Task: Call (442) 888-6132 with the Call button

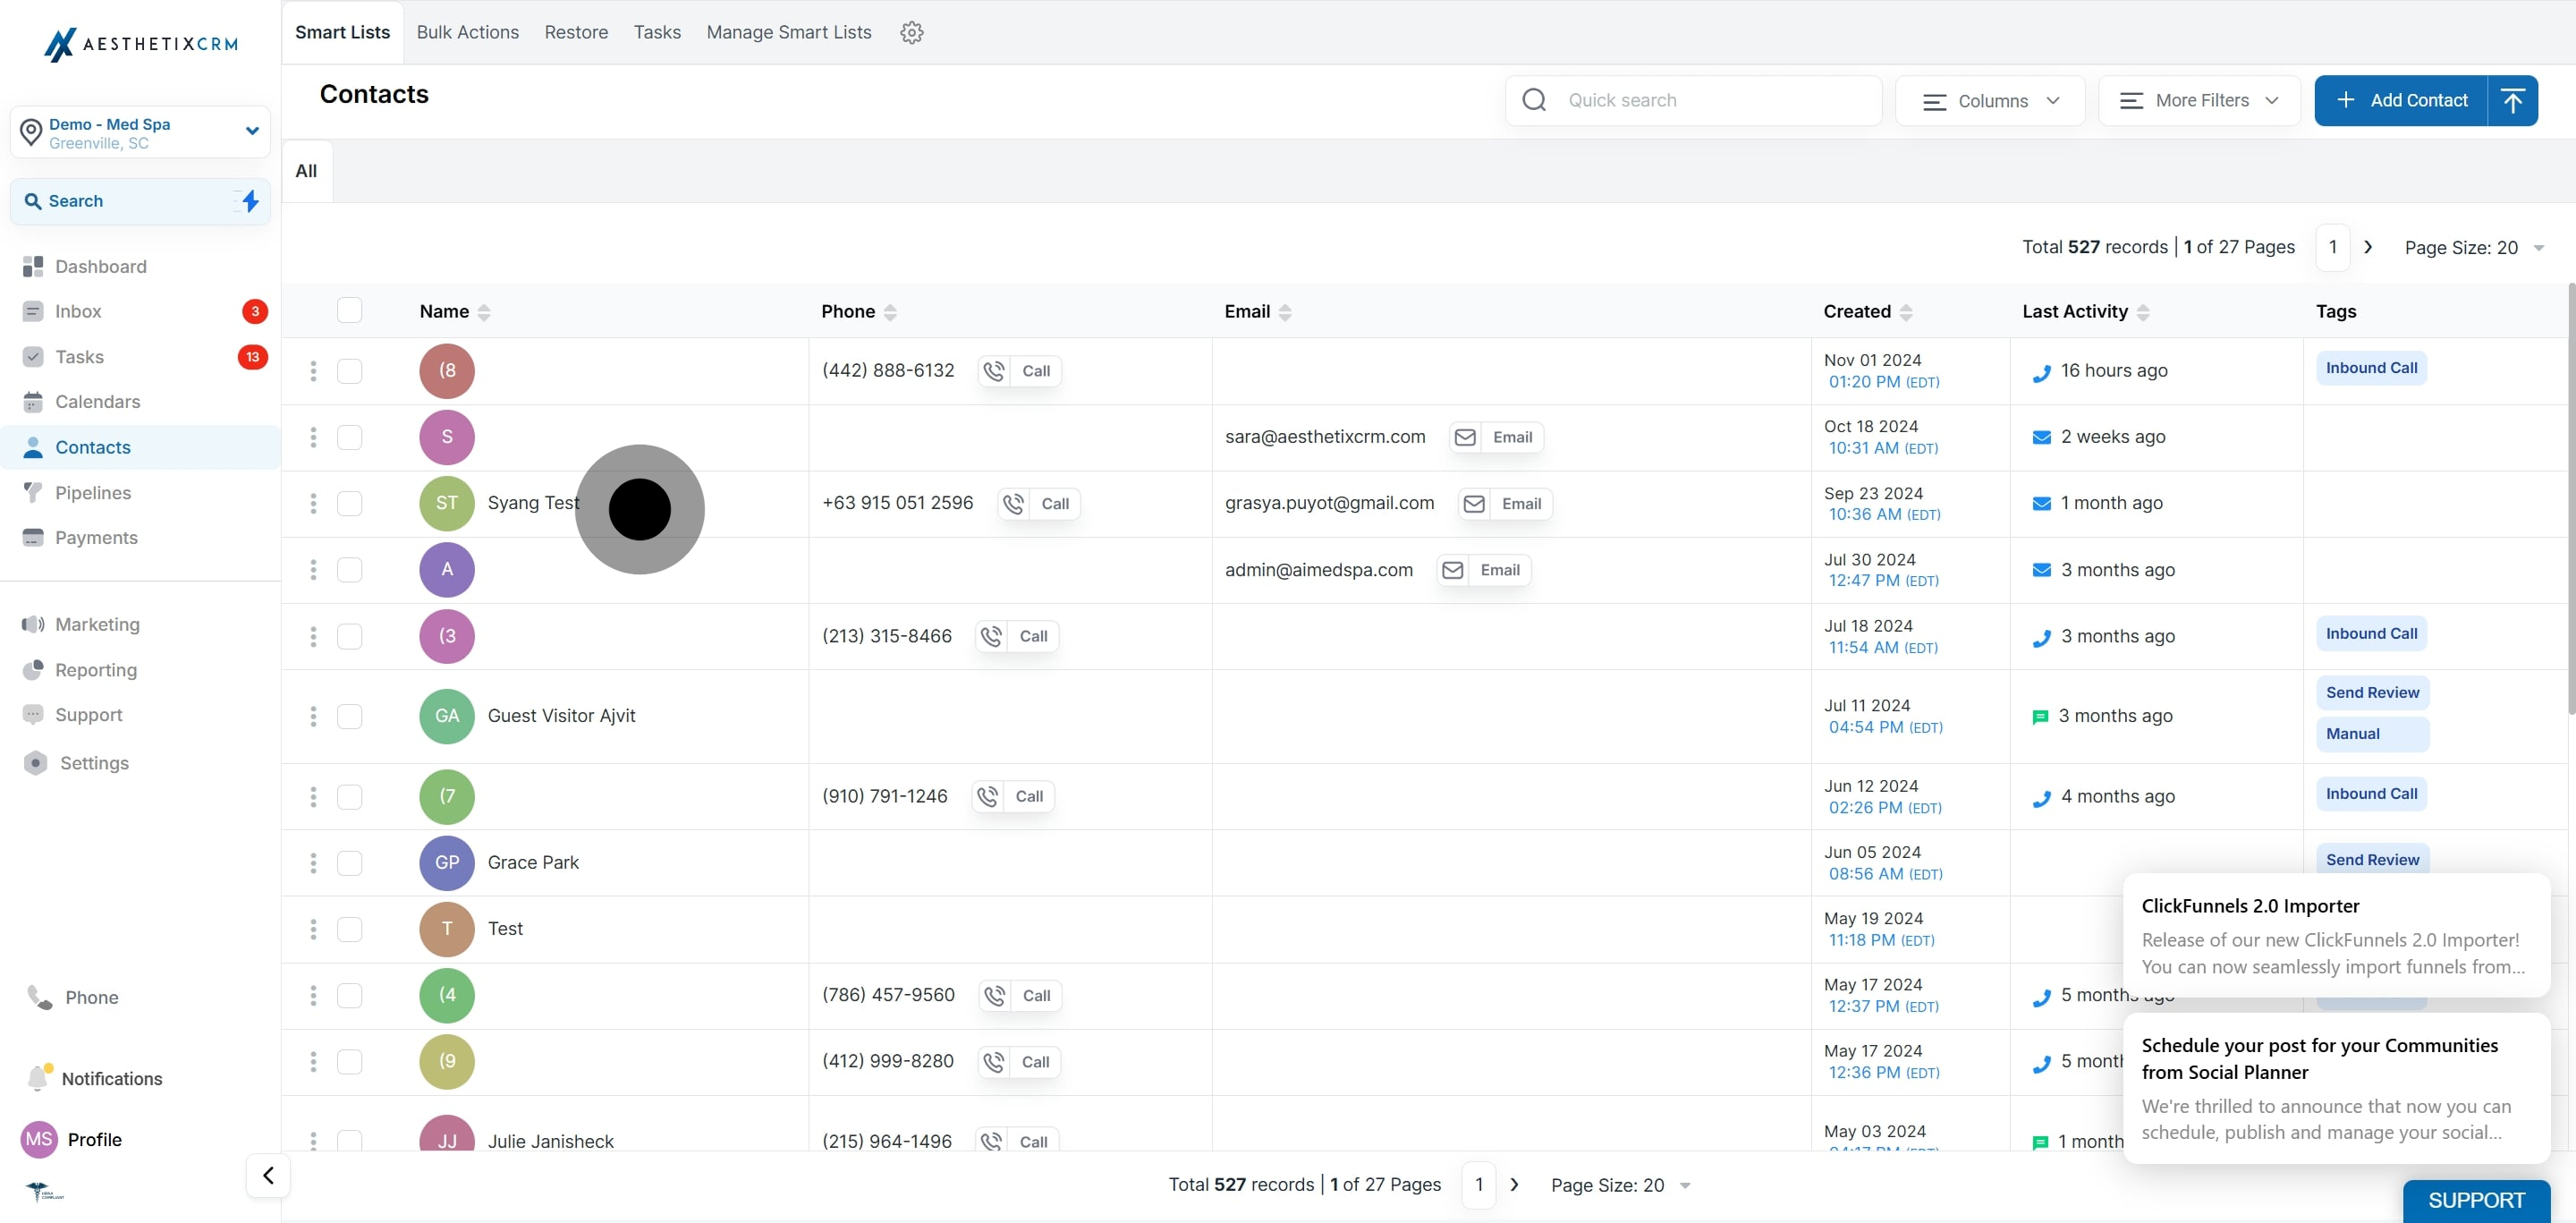Action: coord(1019,371)
